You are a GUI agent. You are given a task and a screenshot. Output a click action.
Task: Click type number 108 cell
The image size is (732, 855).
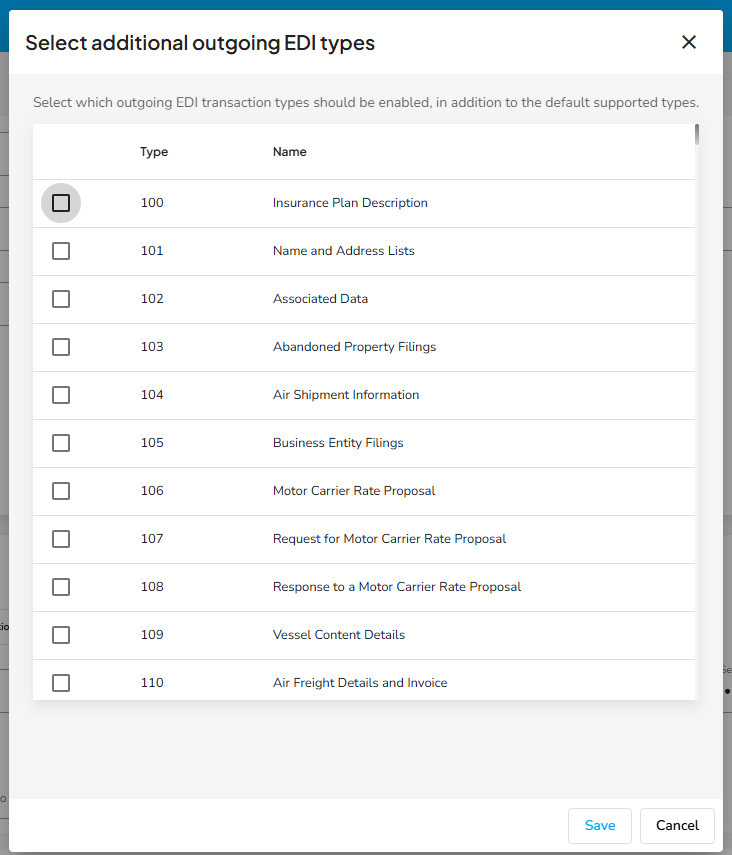click(152, 587)
